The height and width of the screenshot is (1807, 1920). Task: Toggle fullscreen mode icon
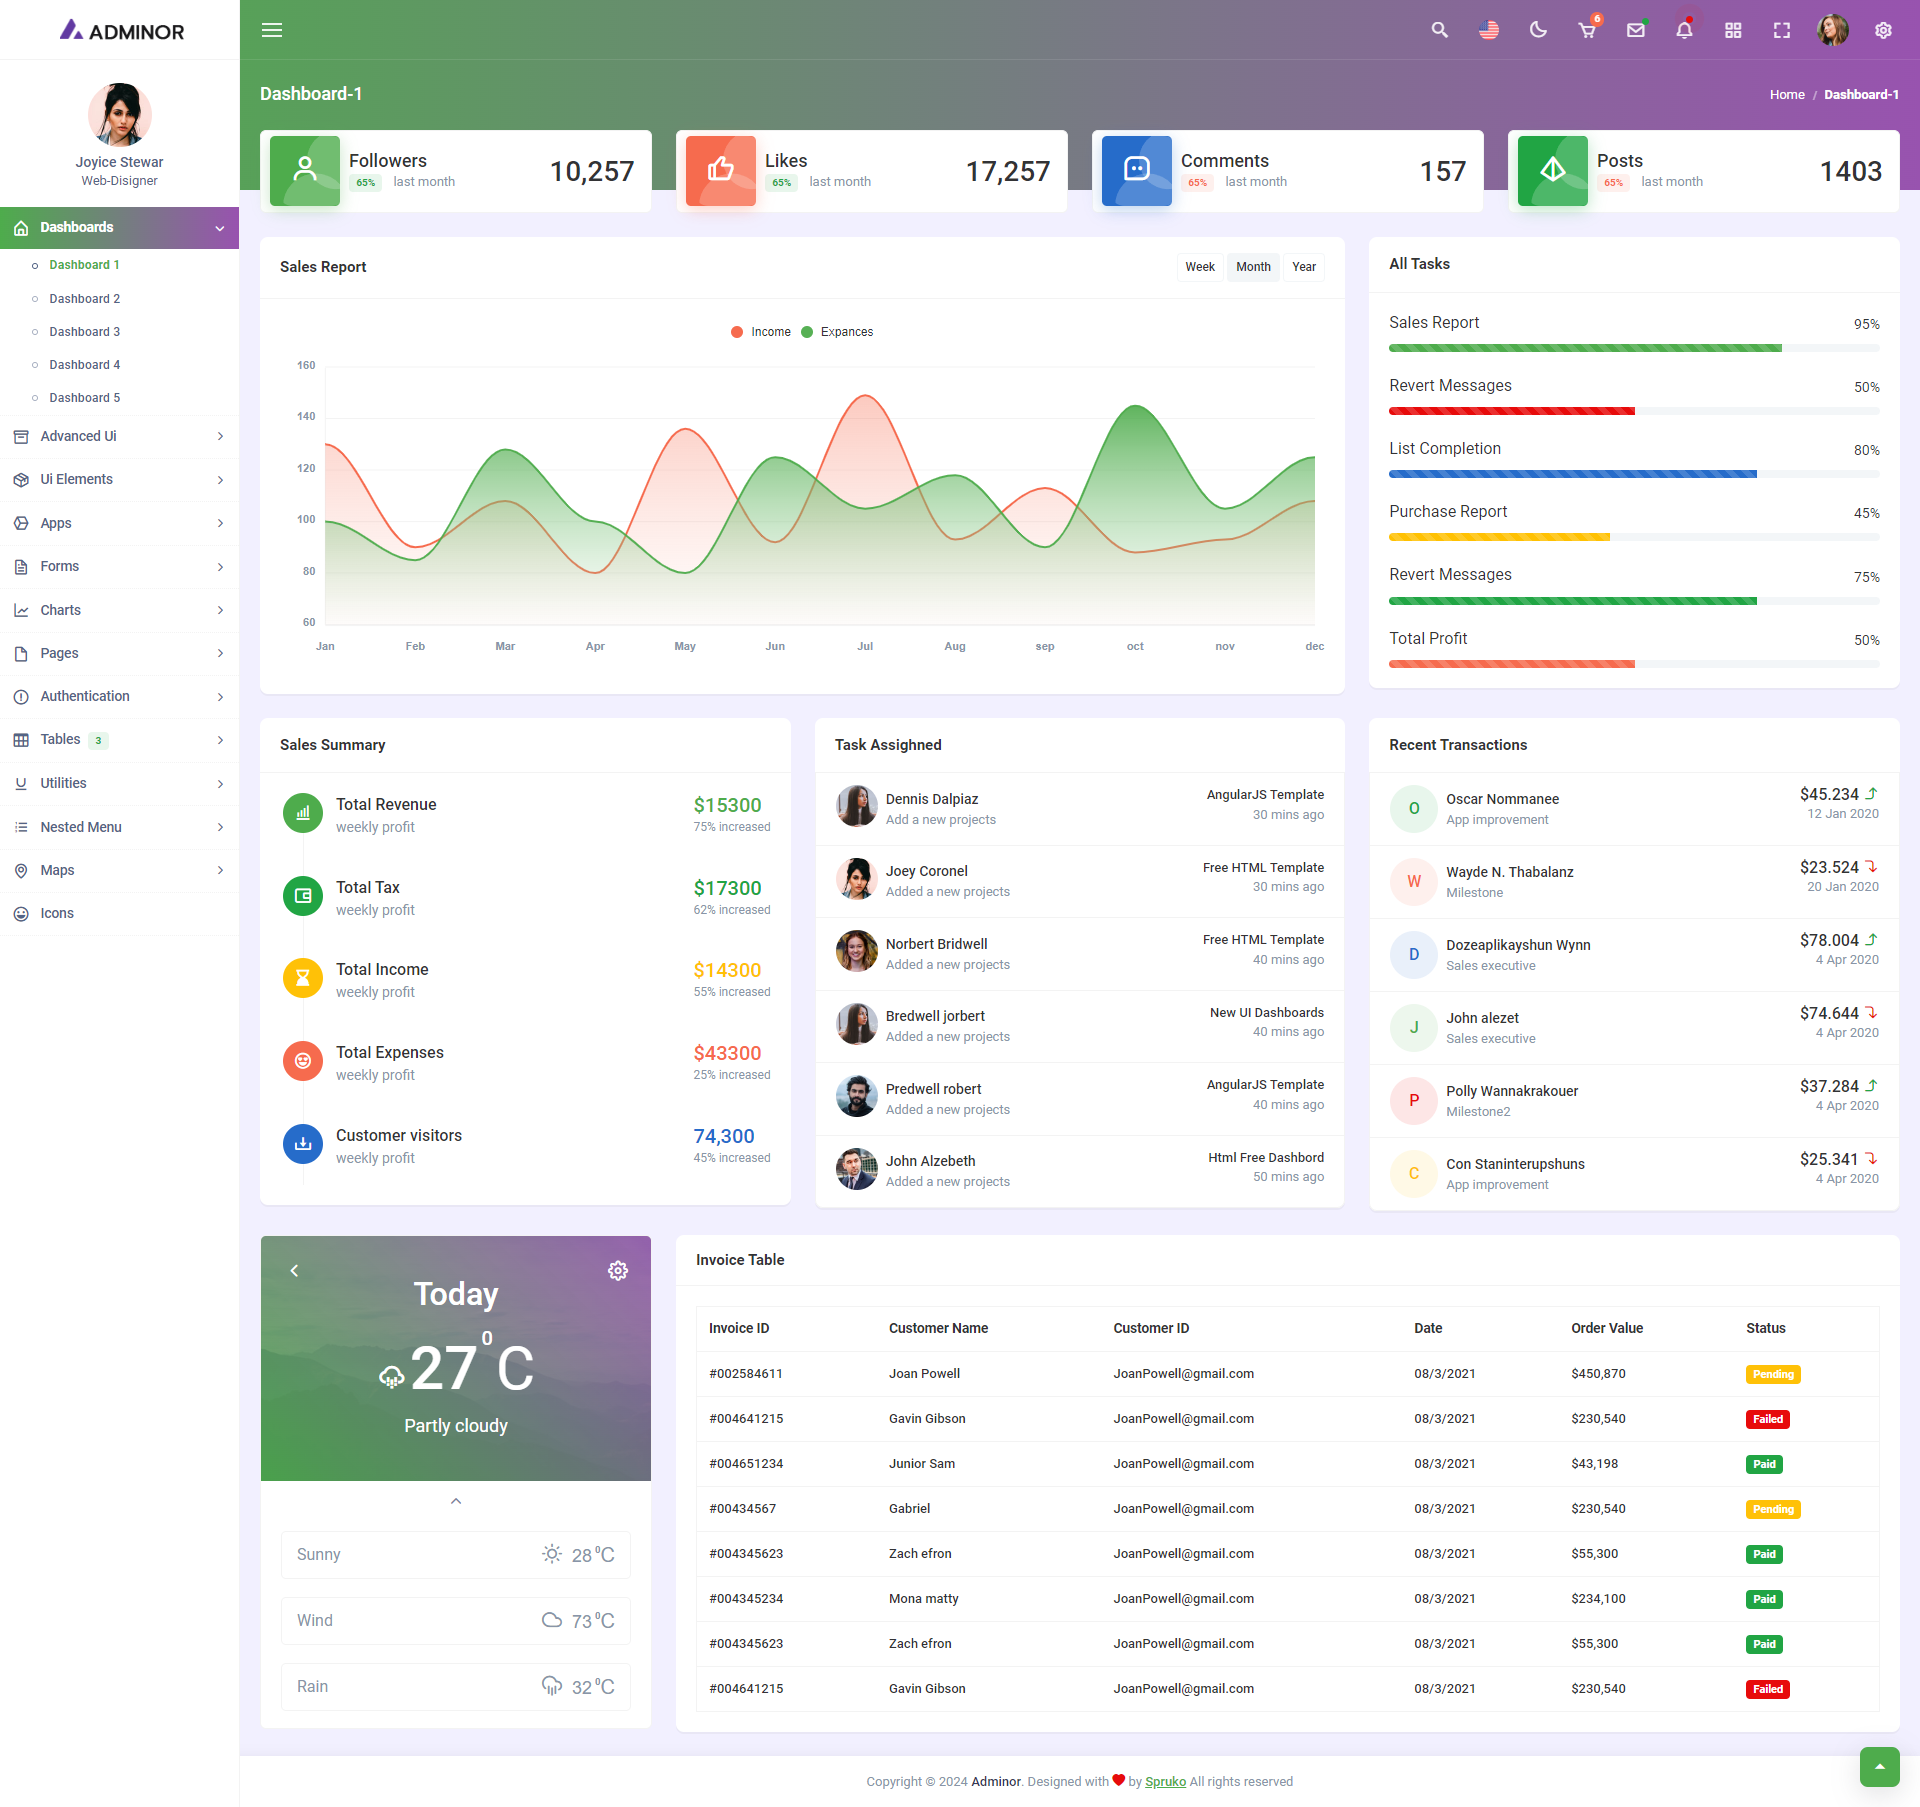[x=1782, y=30]
